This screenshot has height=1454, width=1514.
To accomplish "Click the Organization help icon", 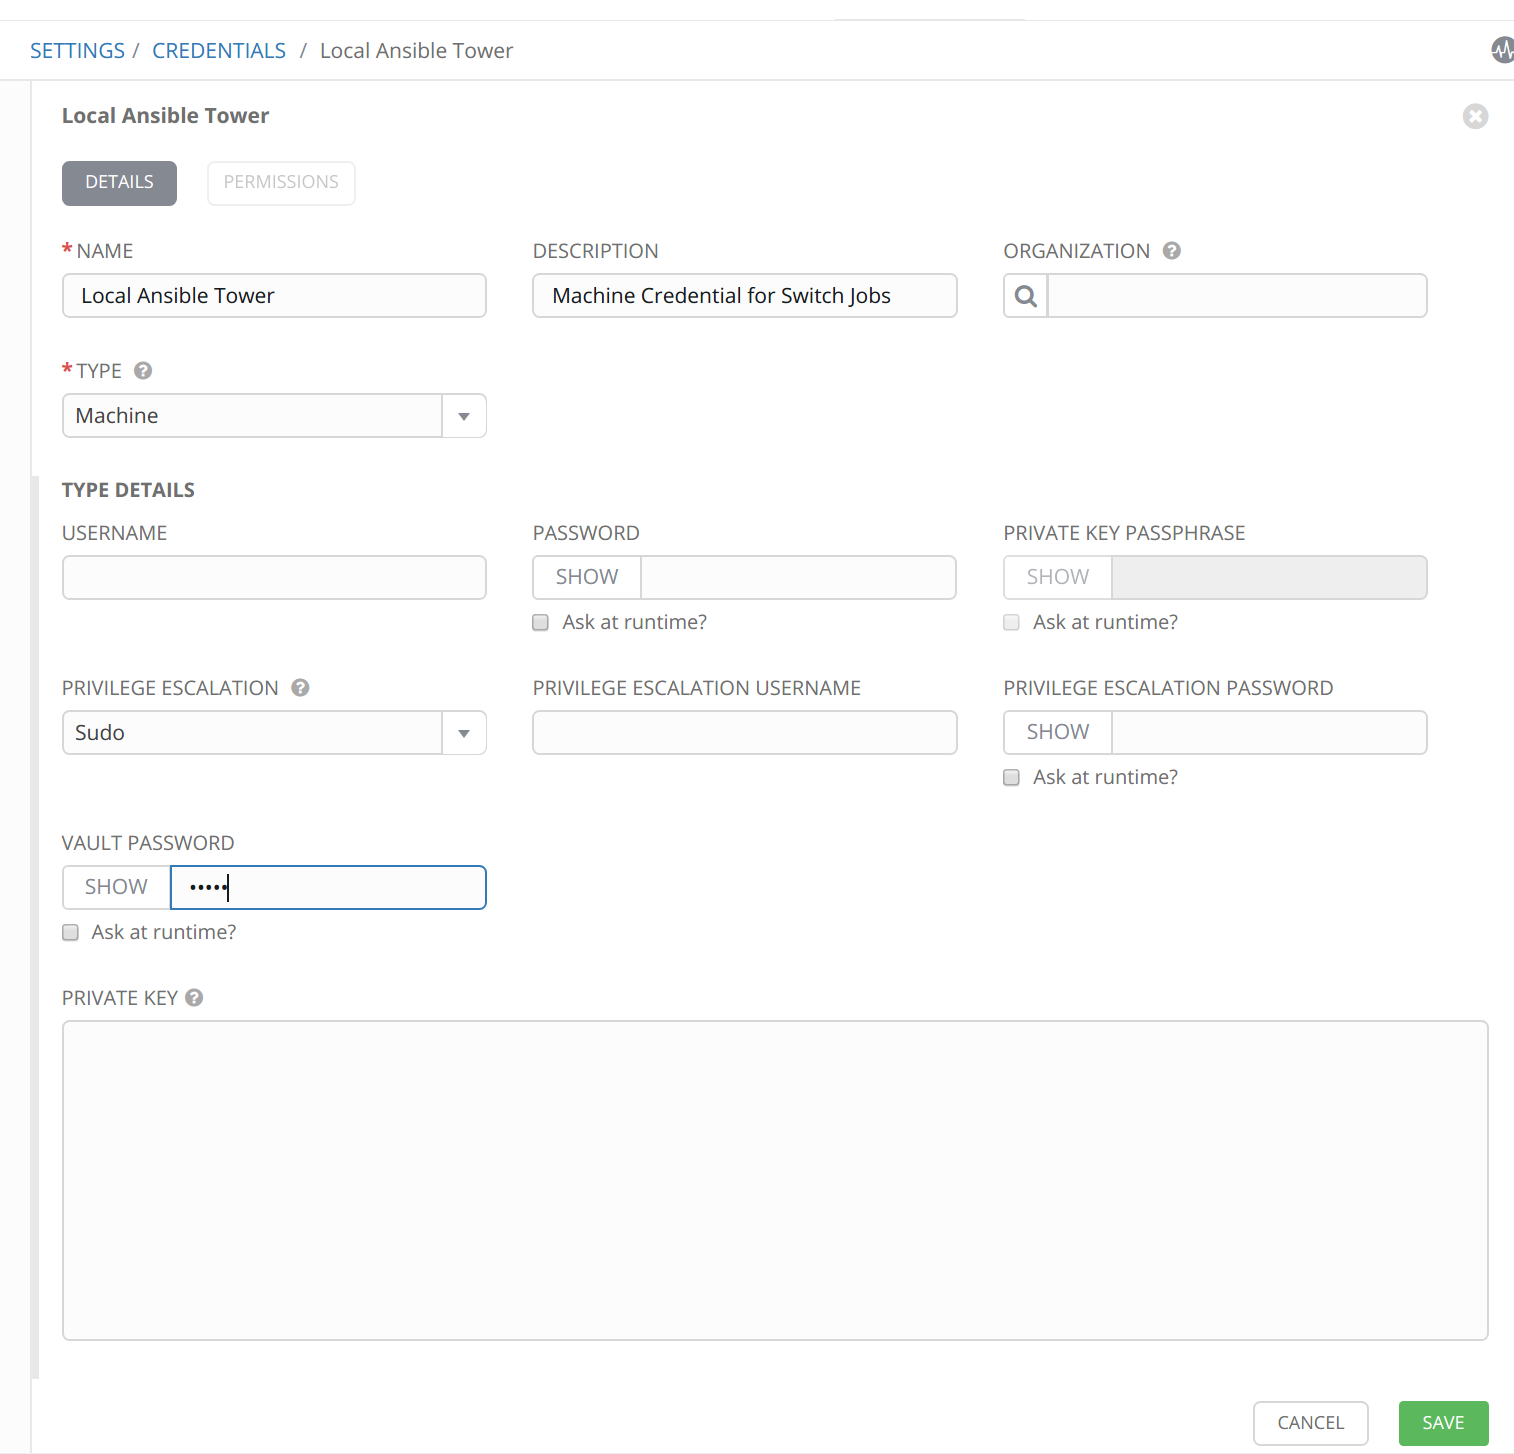I will click(1172, 251).
